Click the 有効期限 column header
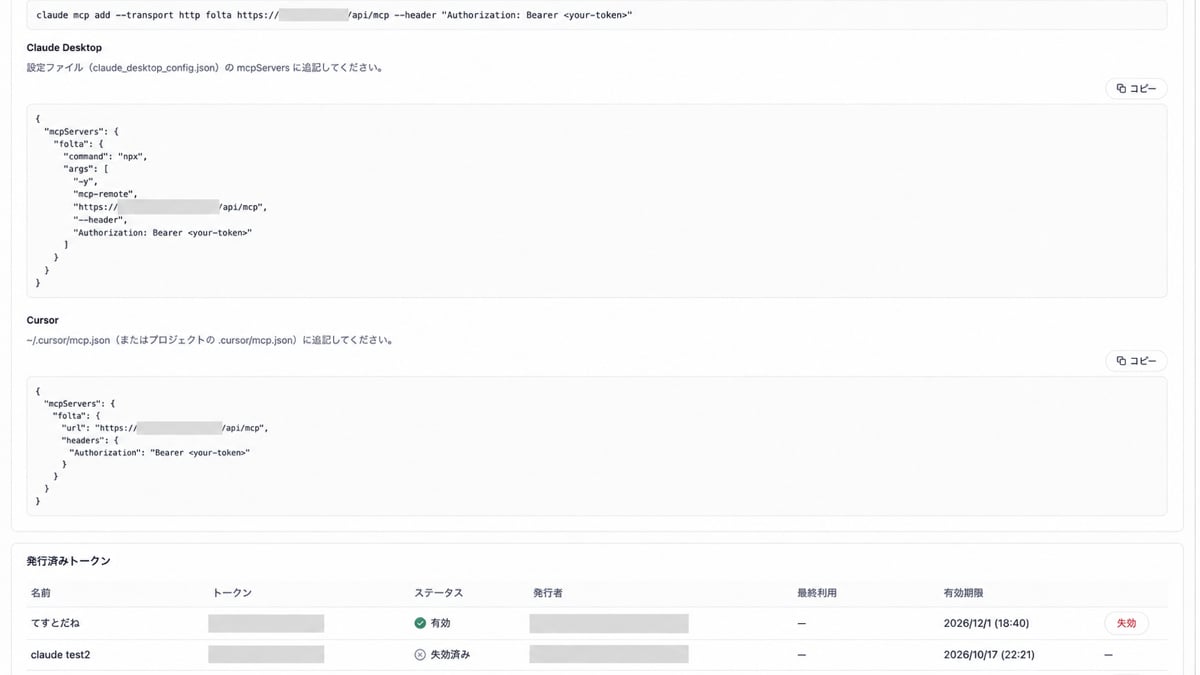 coord(963,593)
